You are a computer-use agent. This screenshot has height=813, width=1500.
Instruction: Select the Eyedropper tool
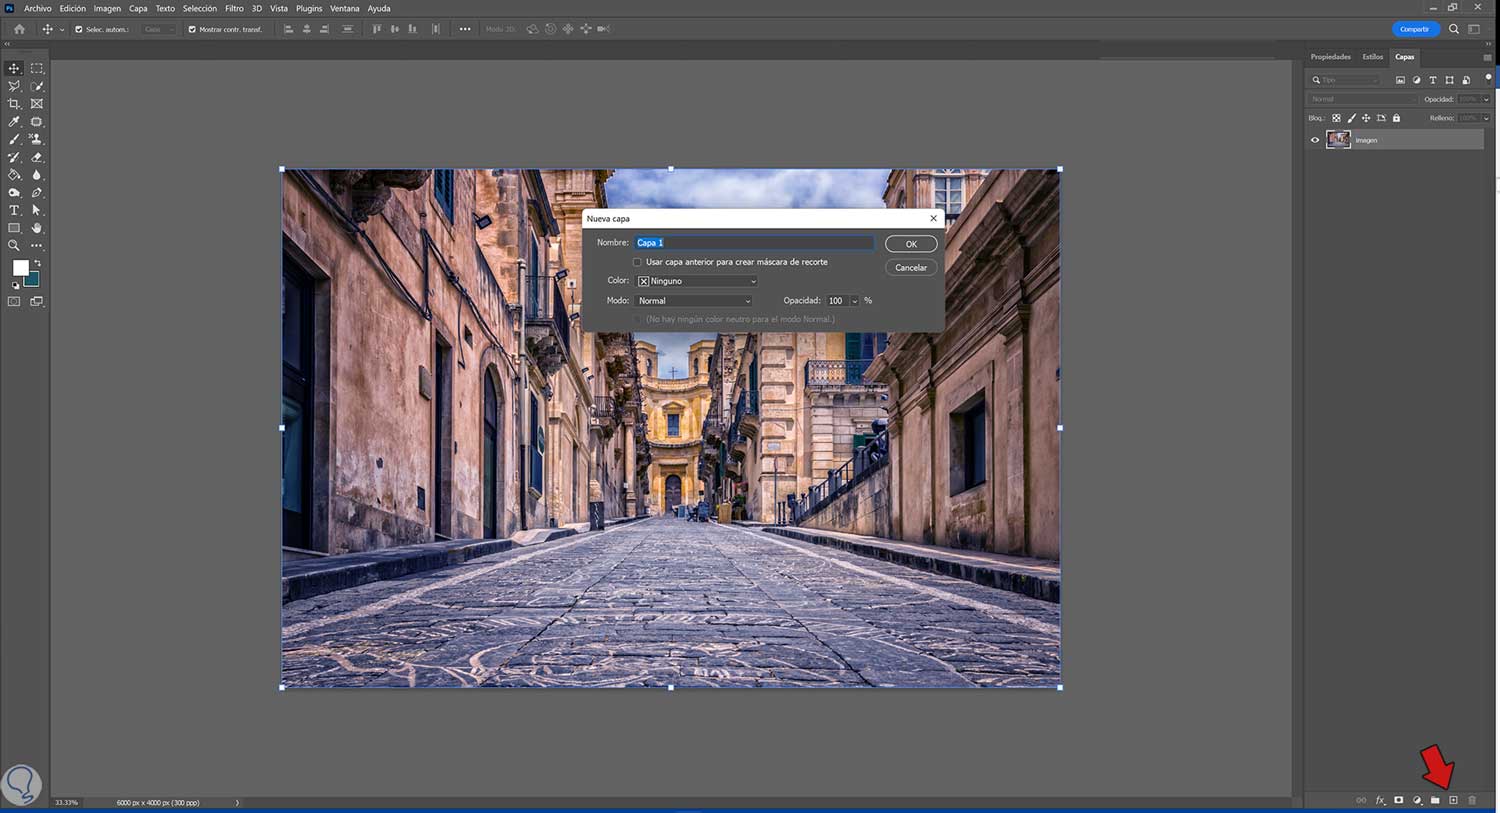[14, 122]
